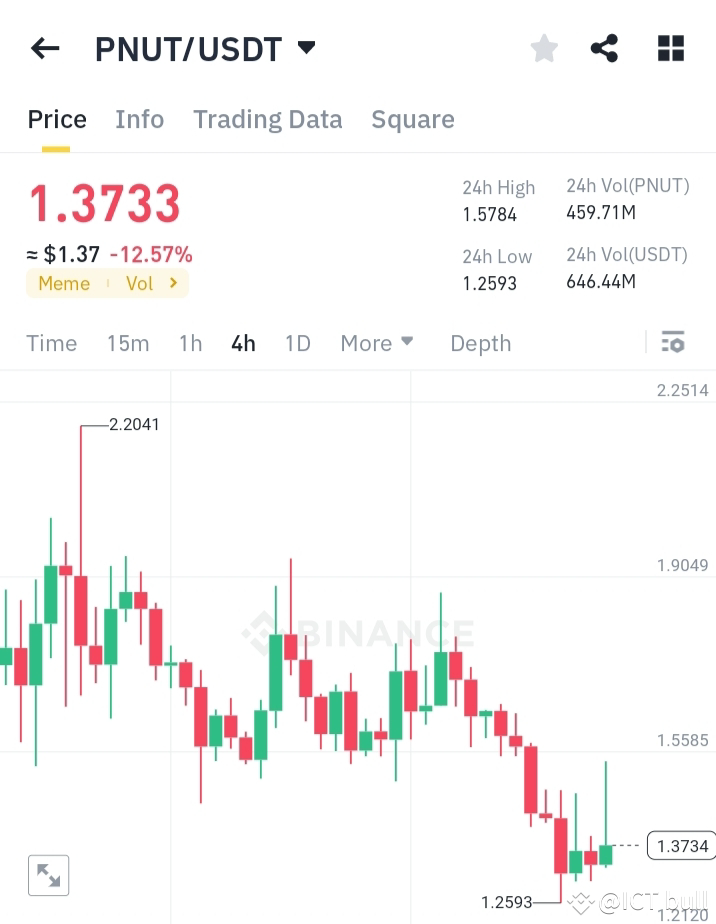Star PNUT/USDT as a favorite
716x924 pixels.
543,47
